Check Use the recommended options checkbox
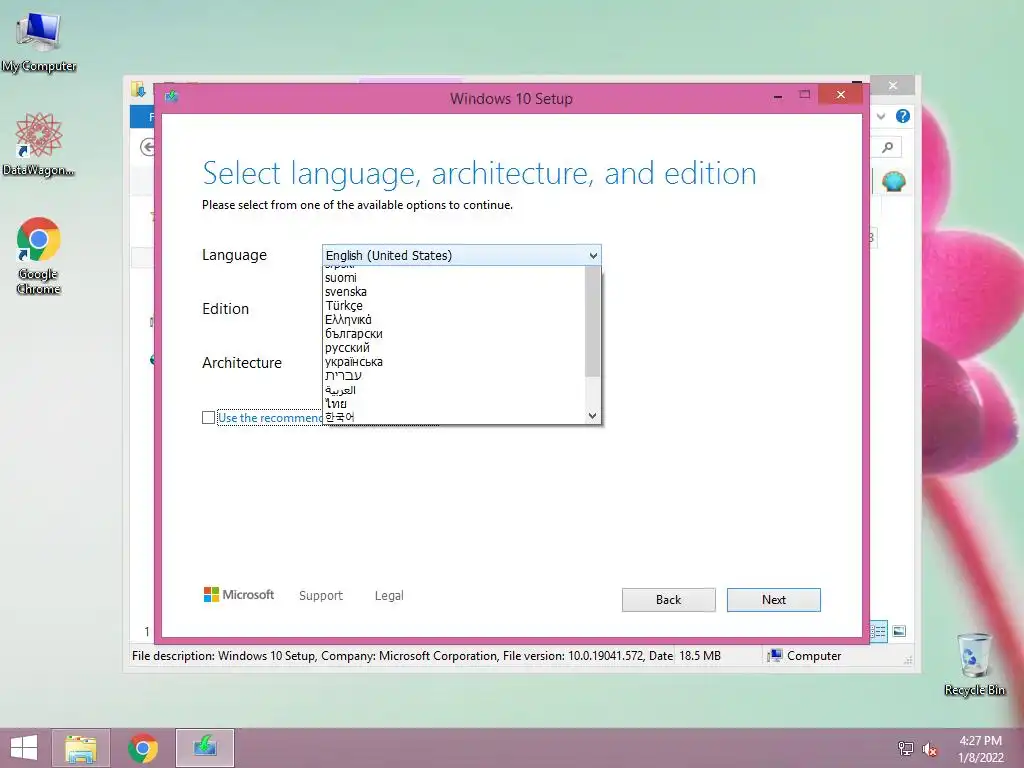1024x768 pixels. [x=208, y=417]
